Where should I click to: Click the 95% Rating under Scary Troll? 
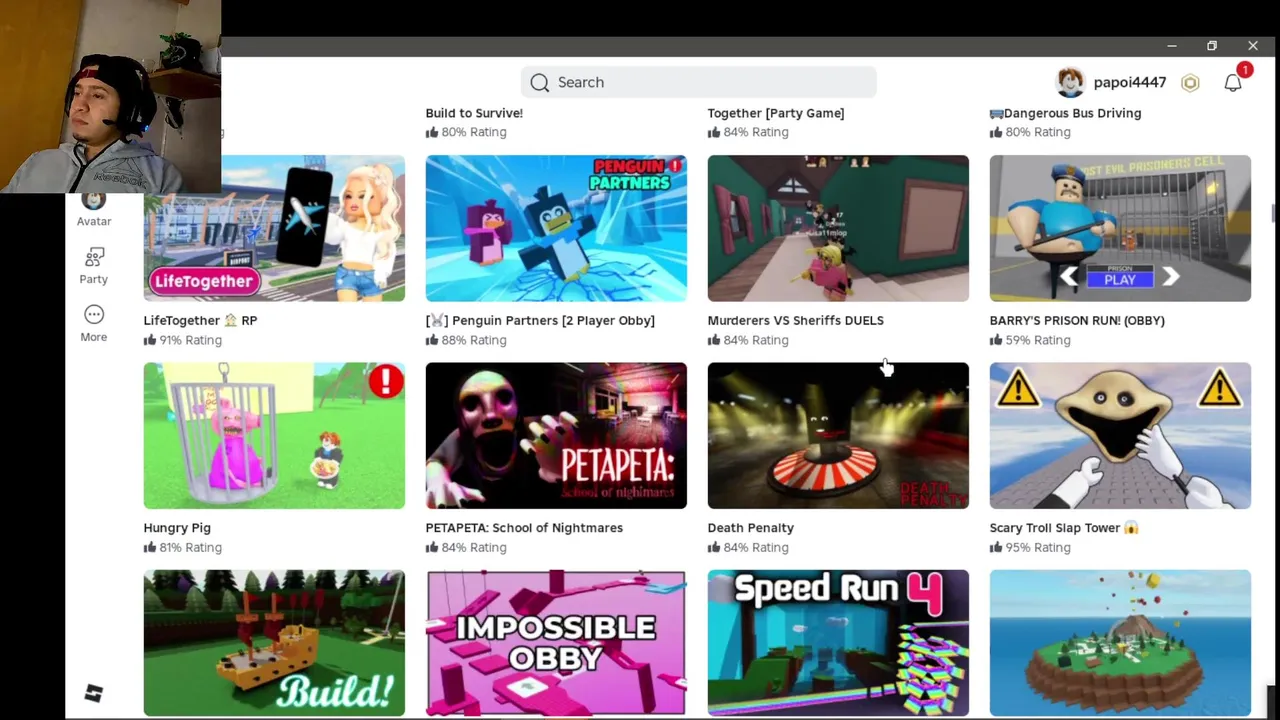[1030, 547]
